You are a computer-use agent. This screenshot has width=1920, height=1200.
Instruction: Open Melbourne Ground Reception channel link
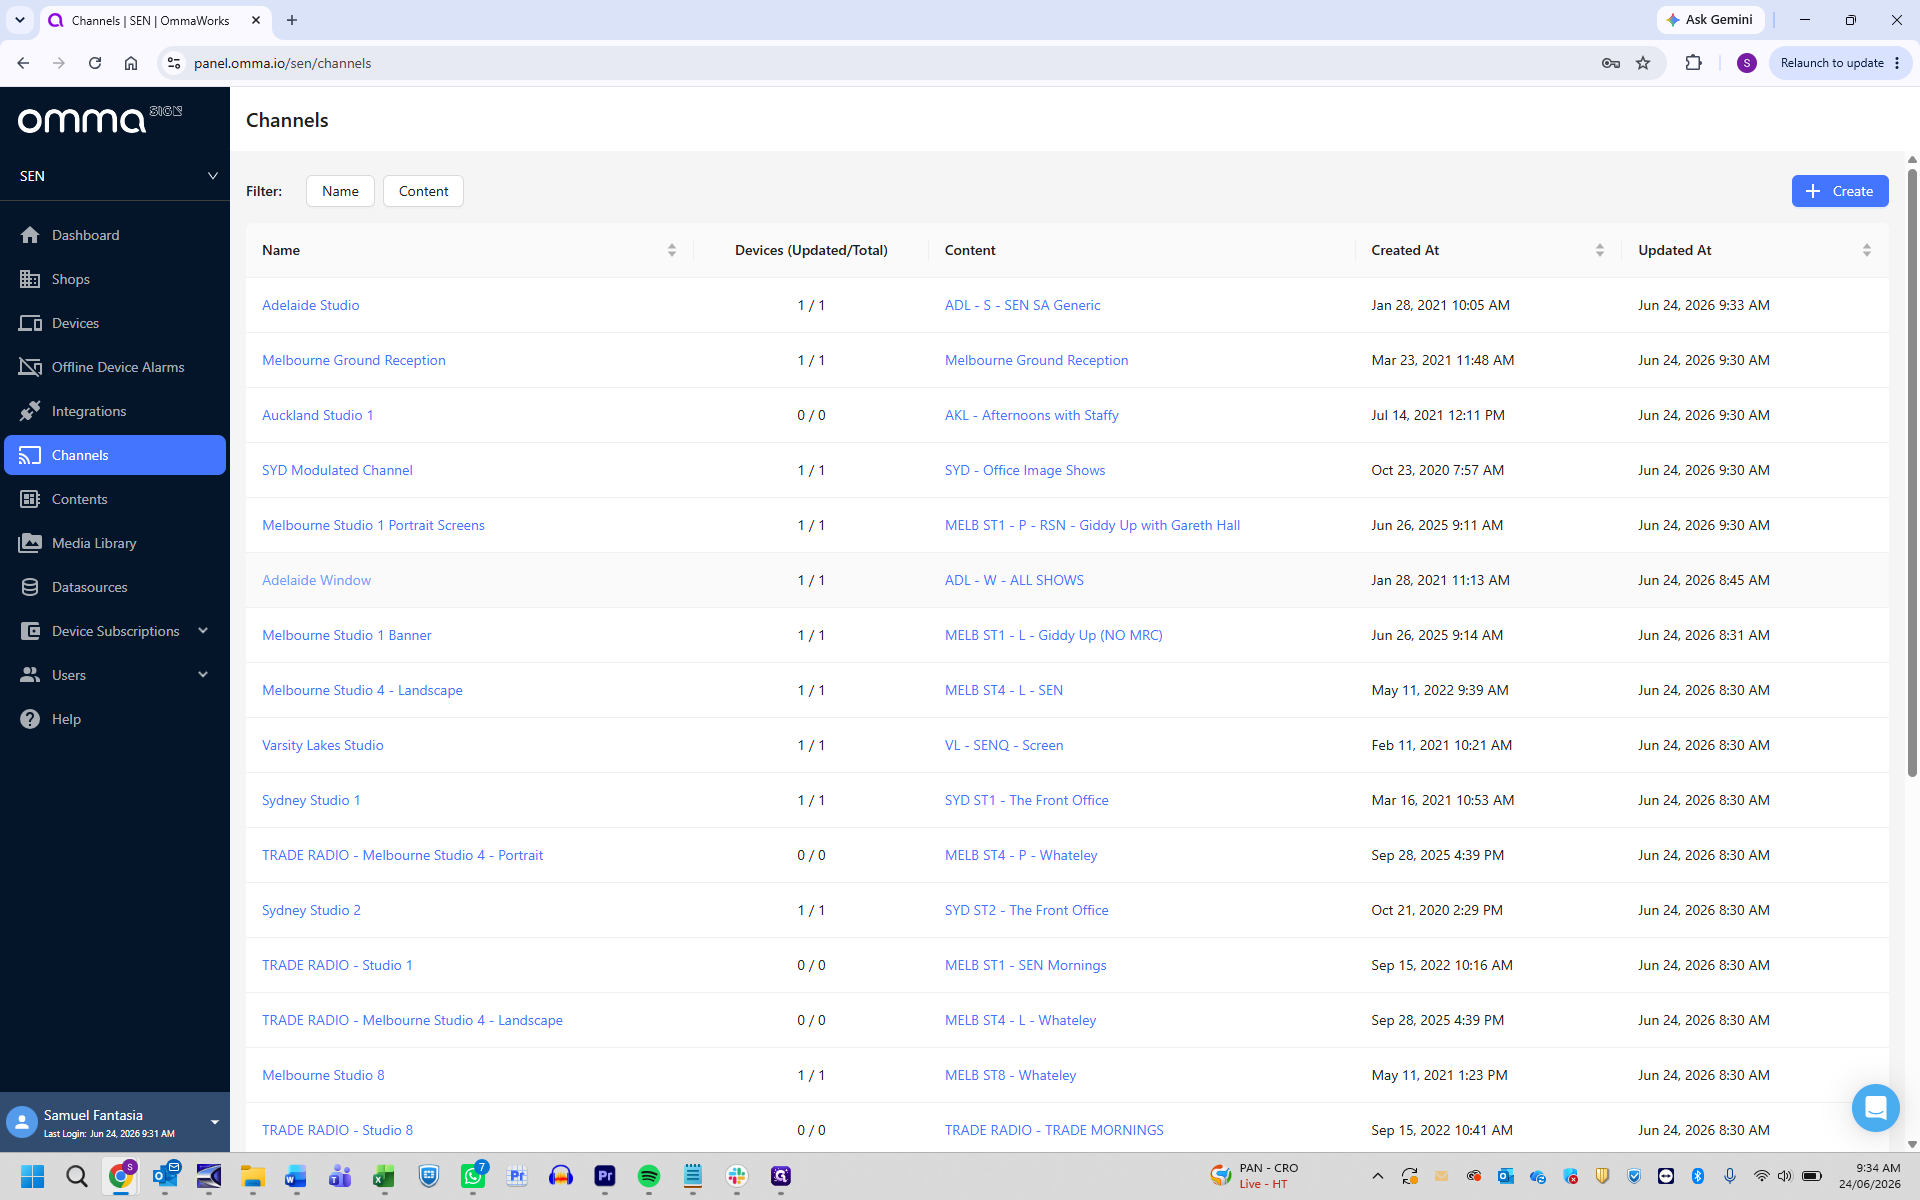pyautogui.click(x=353, y=360)
